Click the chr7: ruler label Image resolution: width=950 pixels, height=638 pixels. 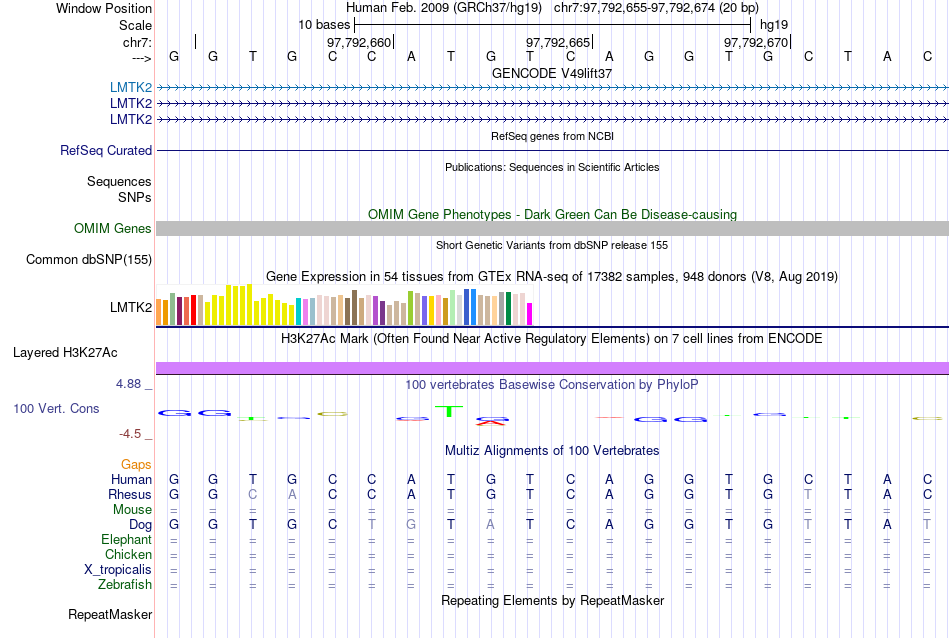pyautogui.click(x=137, y=42)
